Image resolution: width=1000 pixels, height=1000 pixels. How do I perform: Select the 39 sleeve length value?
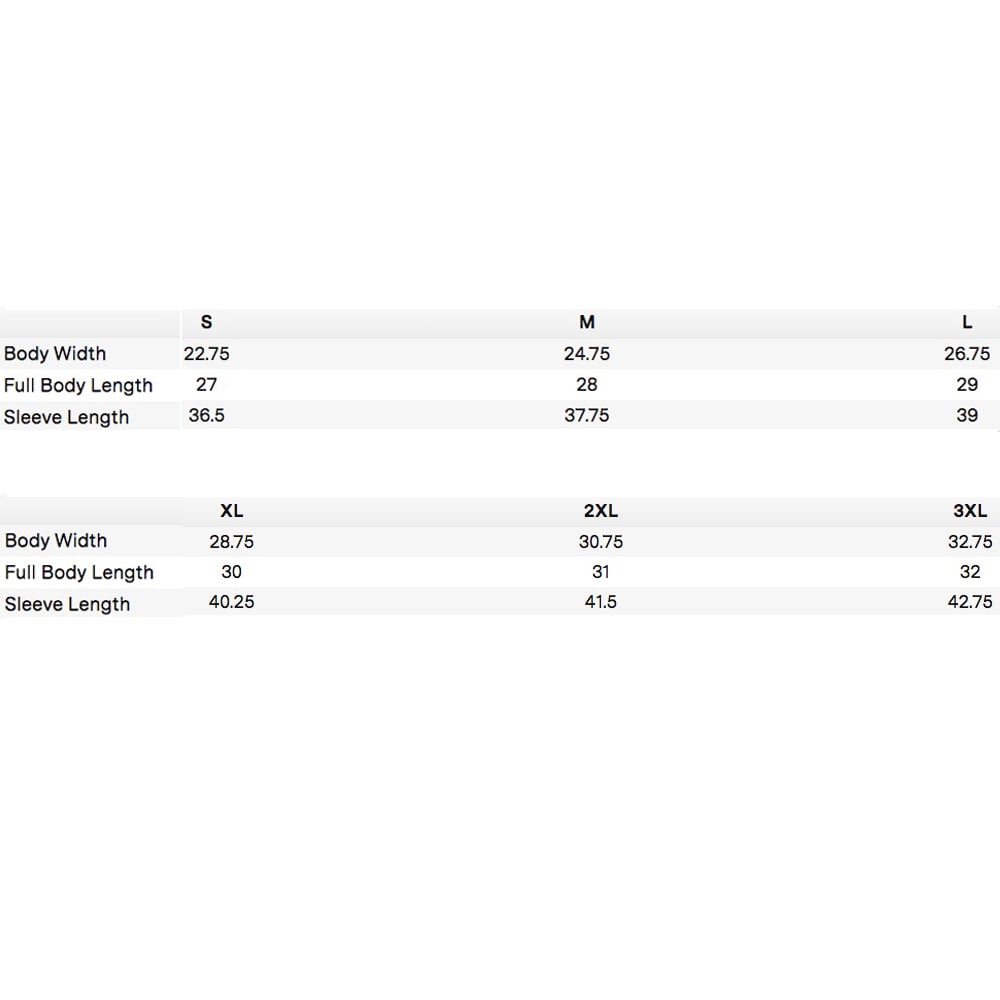[967, 415]
